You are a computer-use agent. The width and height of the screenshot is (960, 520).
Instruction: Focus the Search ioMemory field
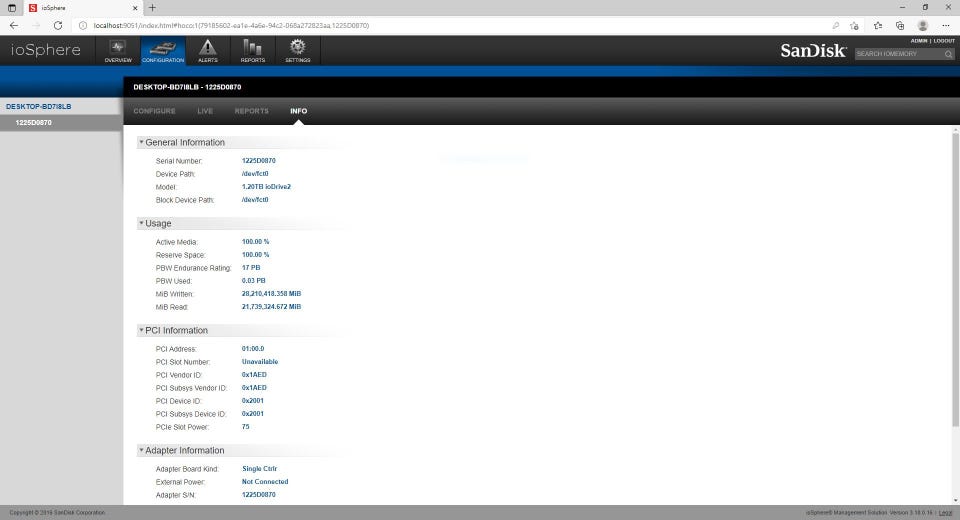(x=899, y=54)
